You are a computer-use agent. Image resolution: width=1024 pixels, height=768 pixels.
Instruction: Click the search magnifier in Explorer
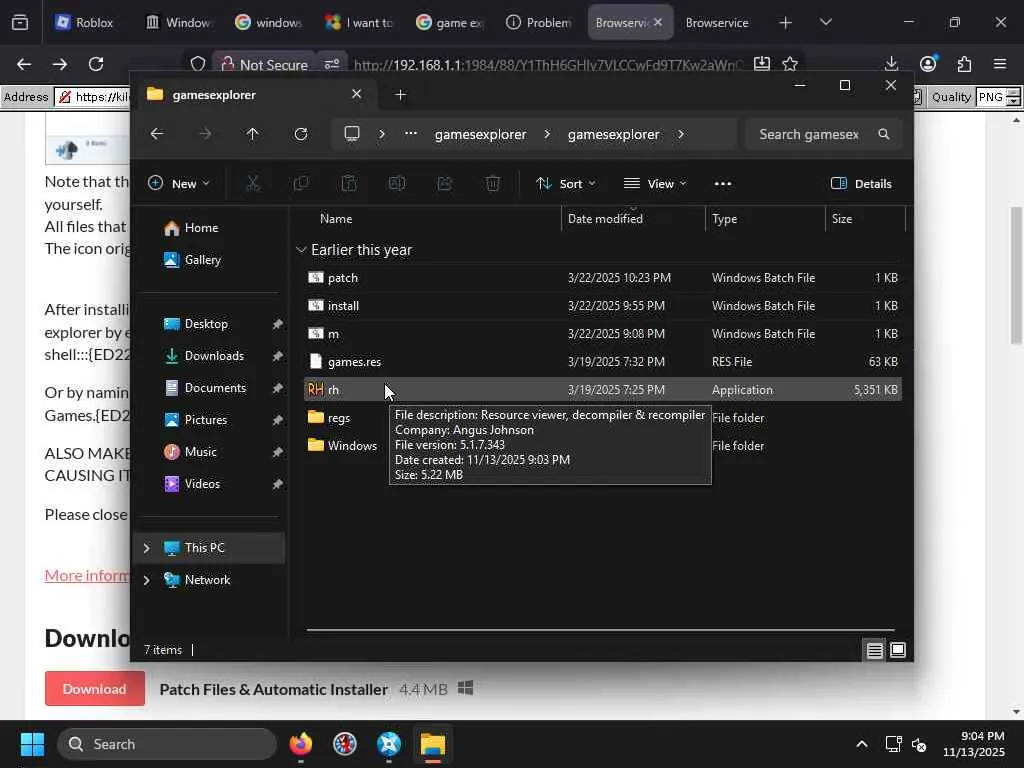(x=884, y=134)
